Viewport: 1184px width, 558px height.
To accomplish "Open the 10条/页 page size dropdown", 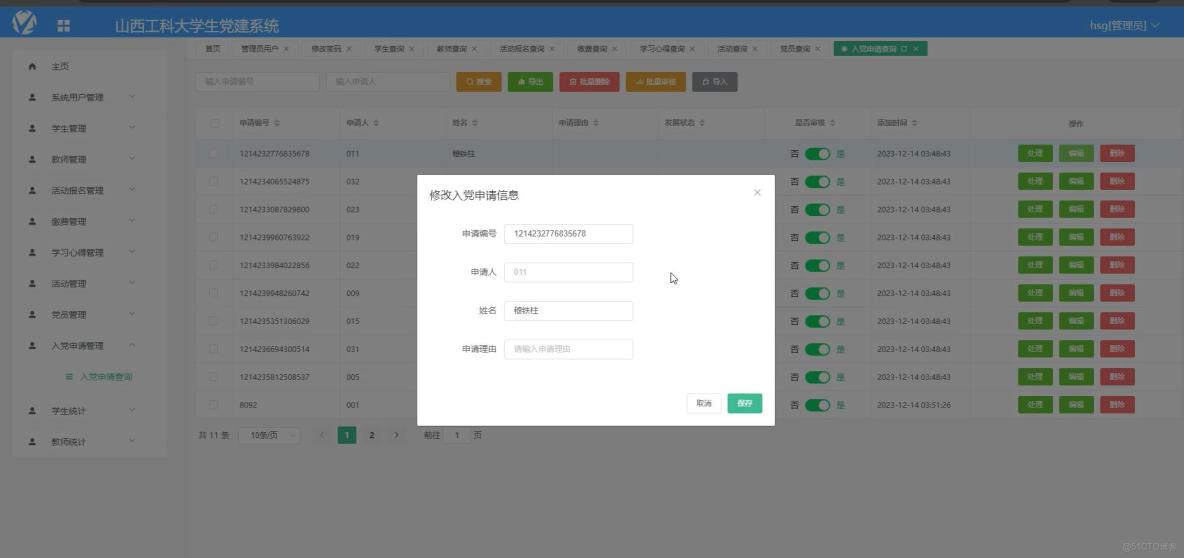I will coord(269,436).
